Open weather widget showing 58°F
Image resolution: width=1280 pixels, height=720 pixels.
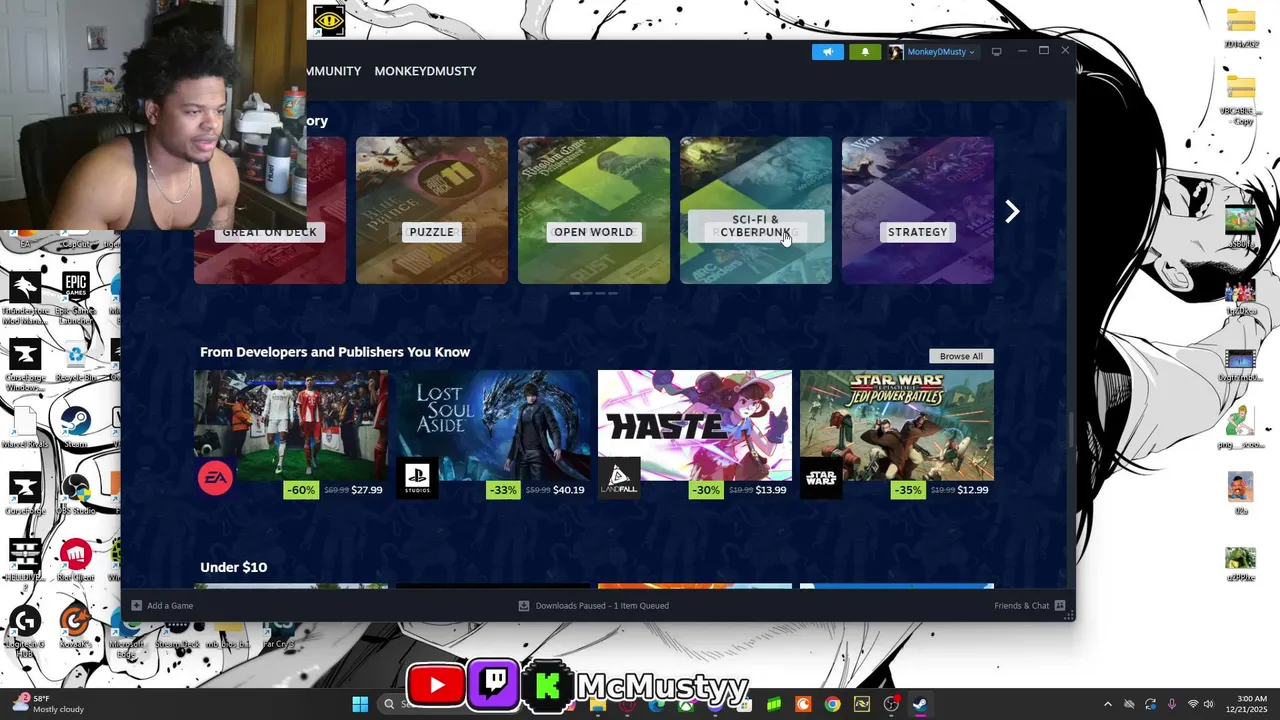pos(48,704)
